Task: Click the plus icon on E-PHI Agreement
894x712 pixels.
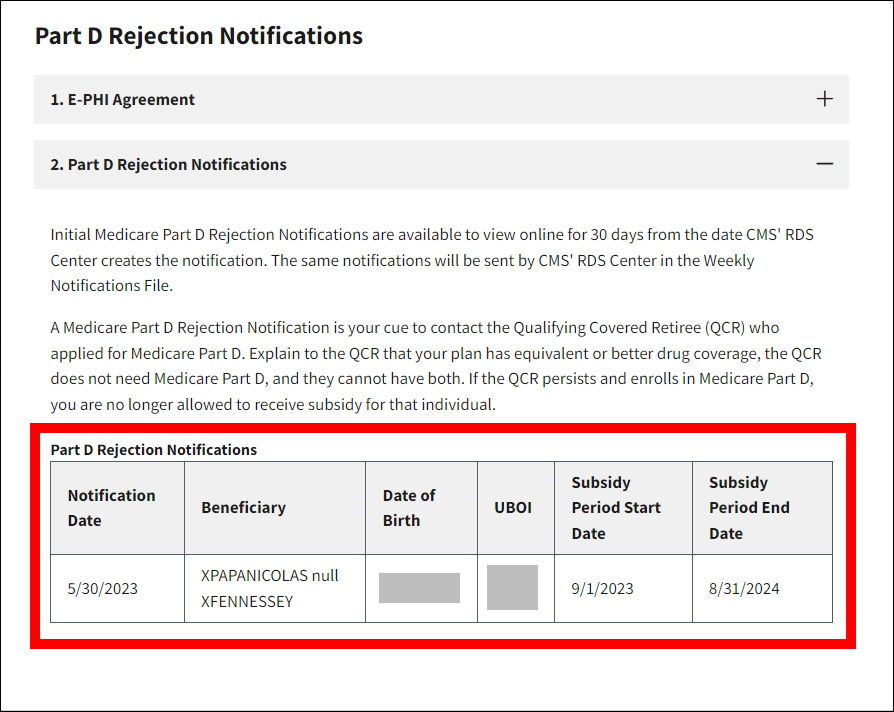Action: point(824,99)
